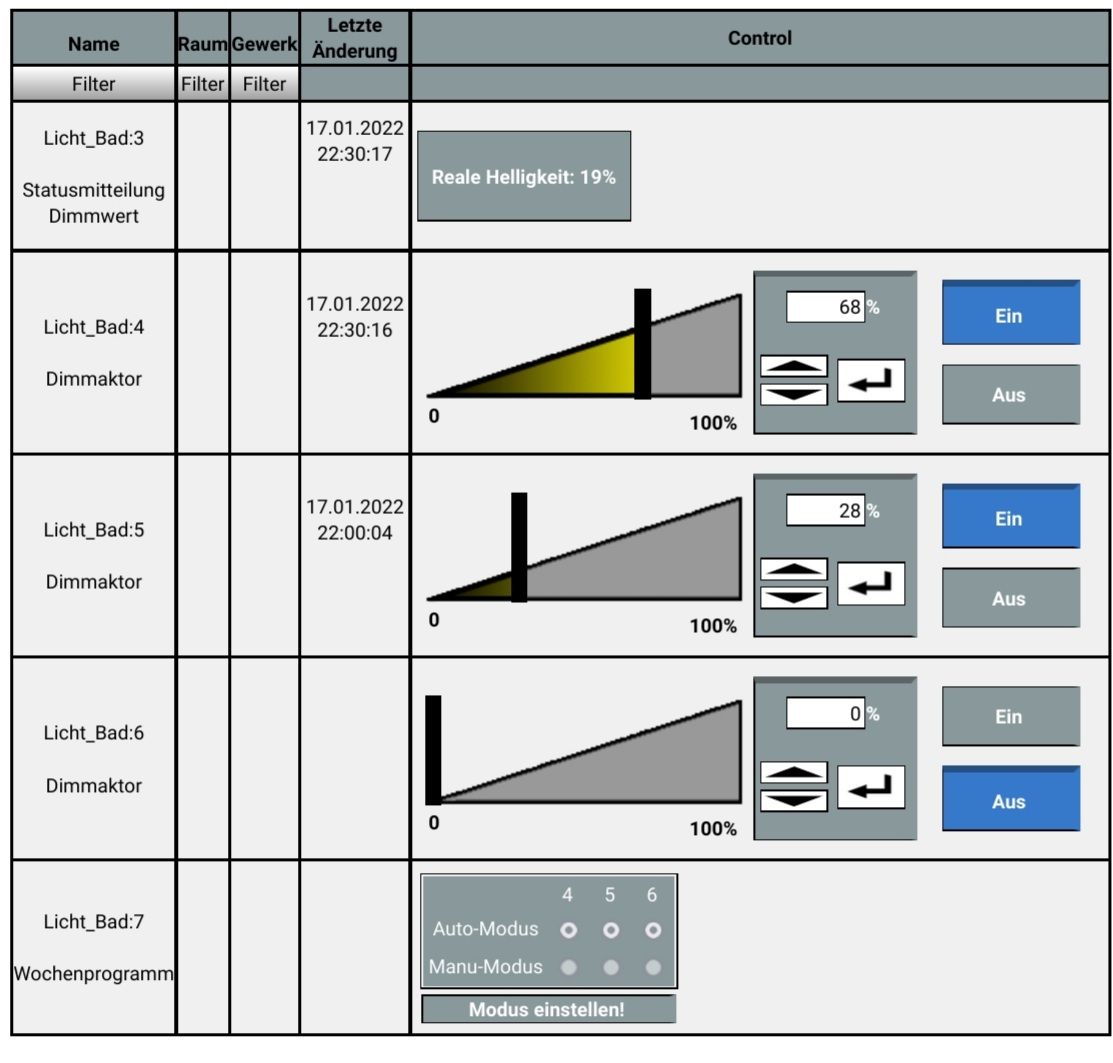Image resolution: width=1113 pixels, height=1063 pixels.
Task: Increase Licht_Bad:5 brightness with the up arrow
Action: coord(794,569)
